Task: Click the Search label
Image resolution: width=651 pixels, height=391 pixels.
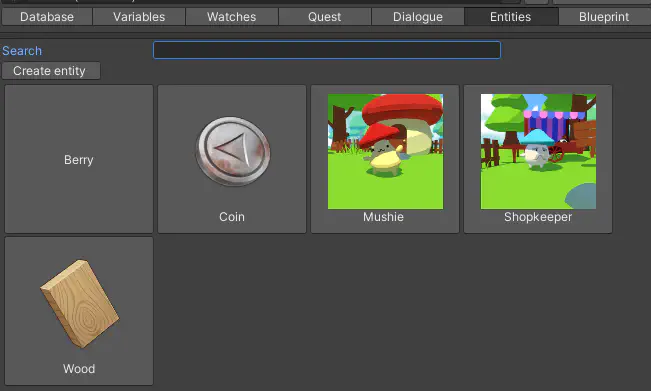Action: 22,51
